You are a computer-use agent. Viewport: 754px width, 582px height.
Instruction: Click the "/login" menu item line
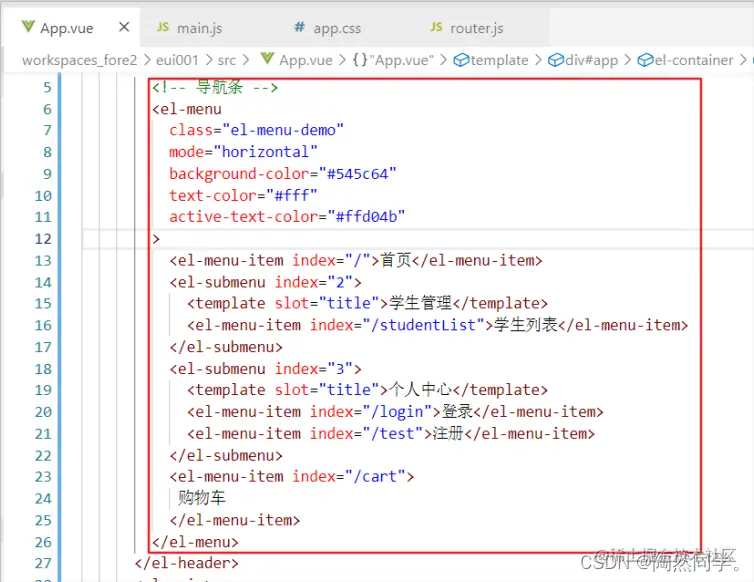[x=395, y=412]
